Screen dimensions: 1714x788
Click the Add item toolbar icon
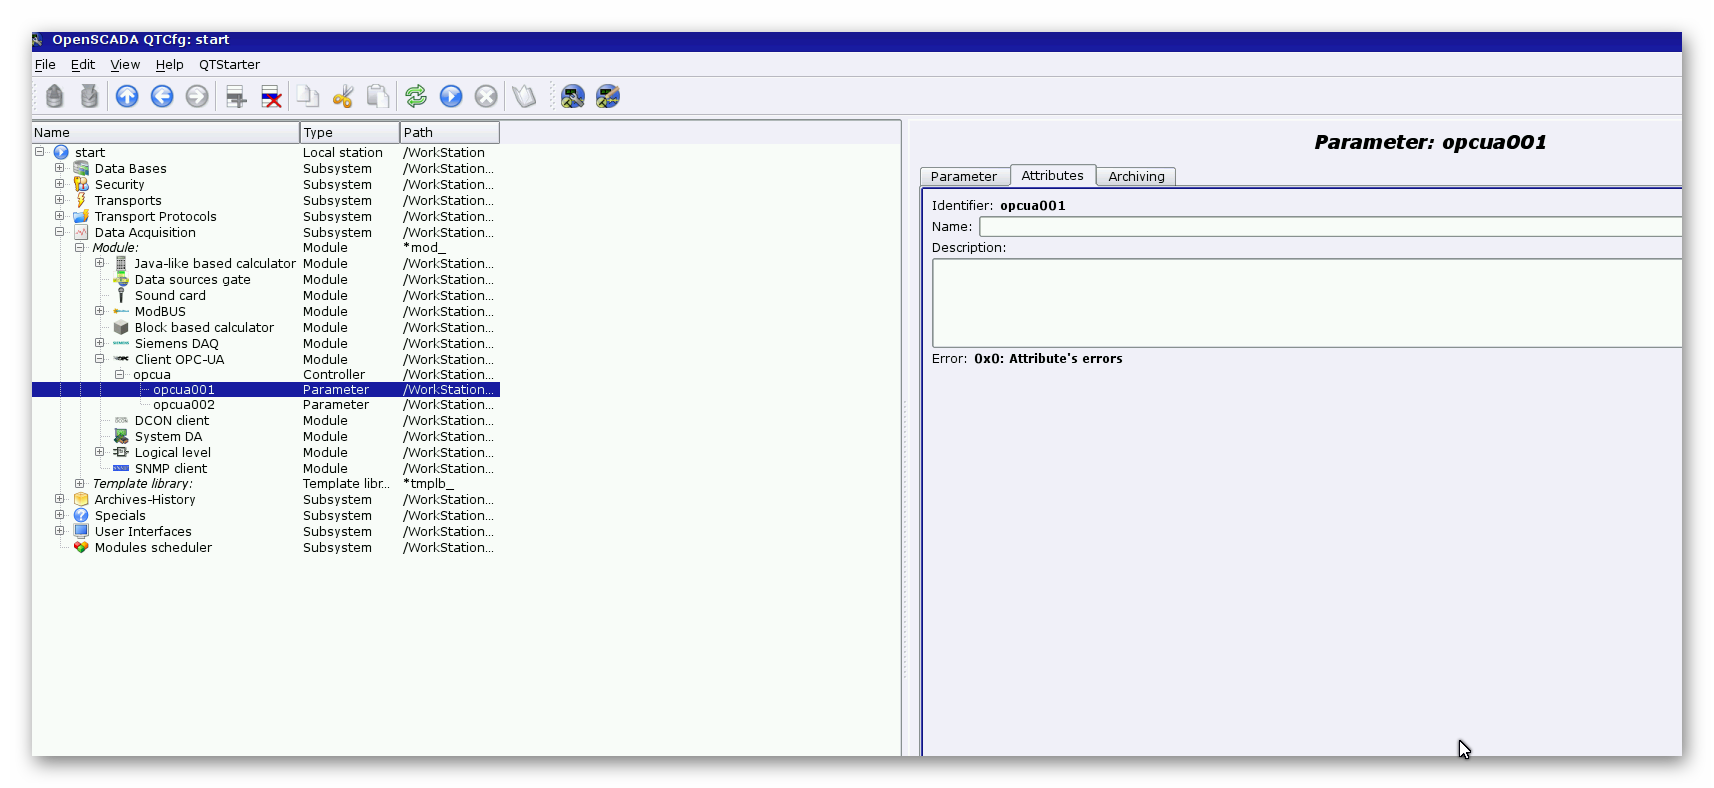tap(236, 96)
